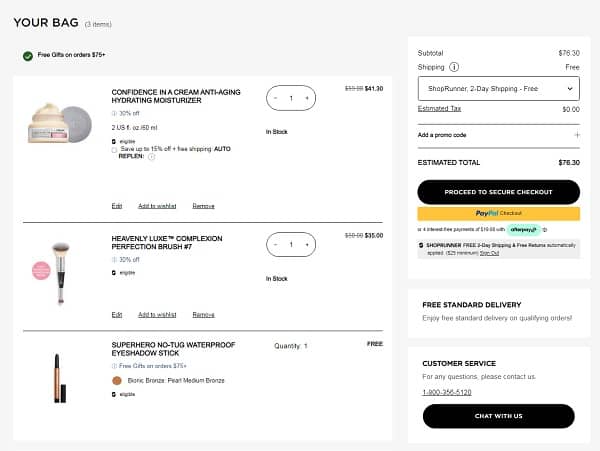Start a chat with Chat With Us

pos(497,416)
